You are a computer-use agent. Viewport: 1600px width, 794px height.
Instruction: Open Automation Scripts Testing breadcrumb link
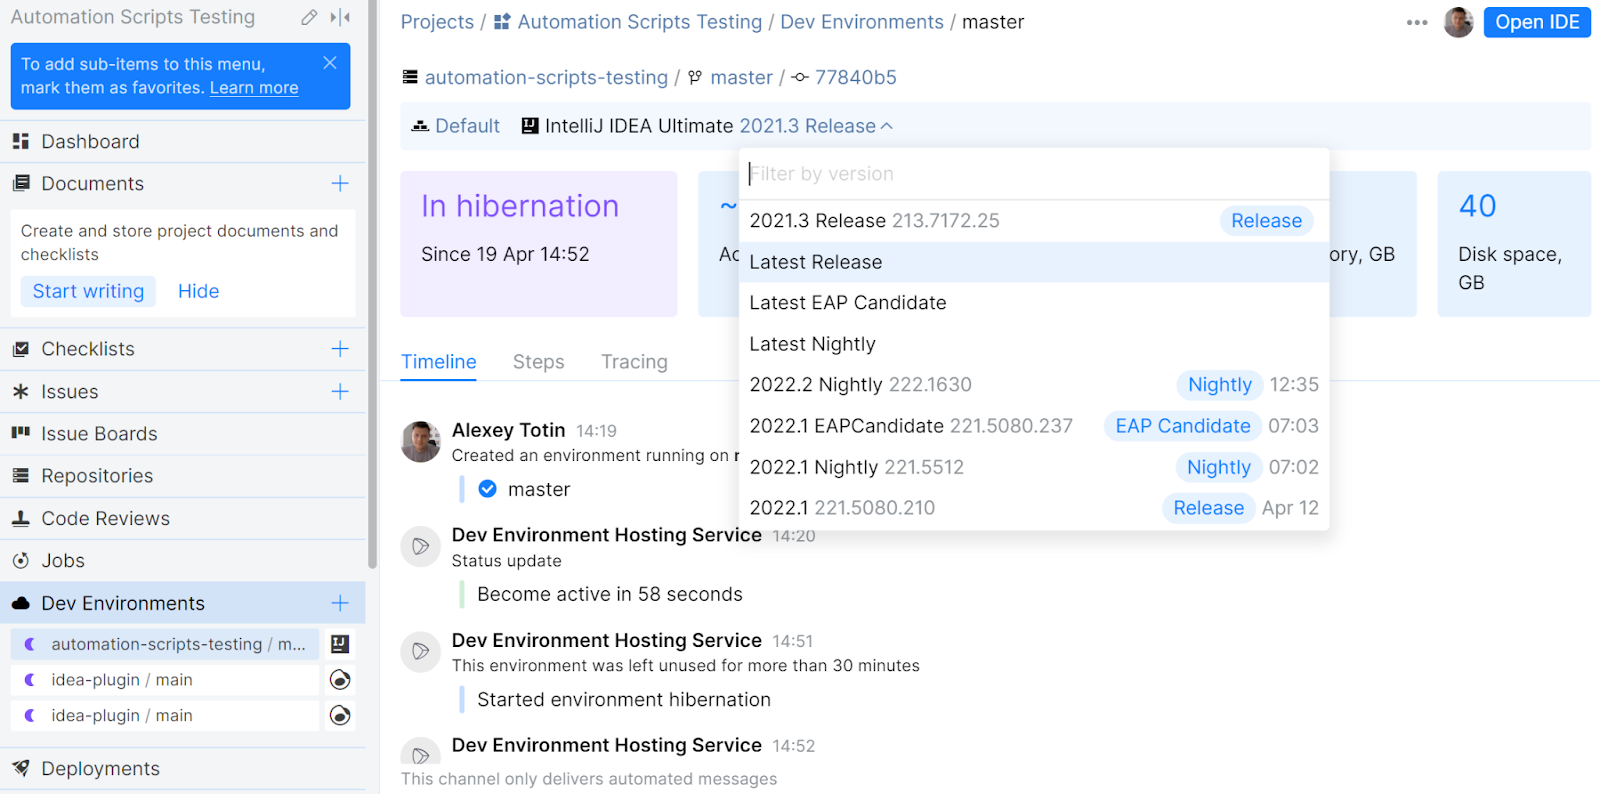point(628,22)
